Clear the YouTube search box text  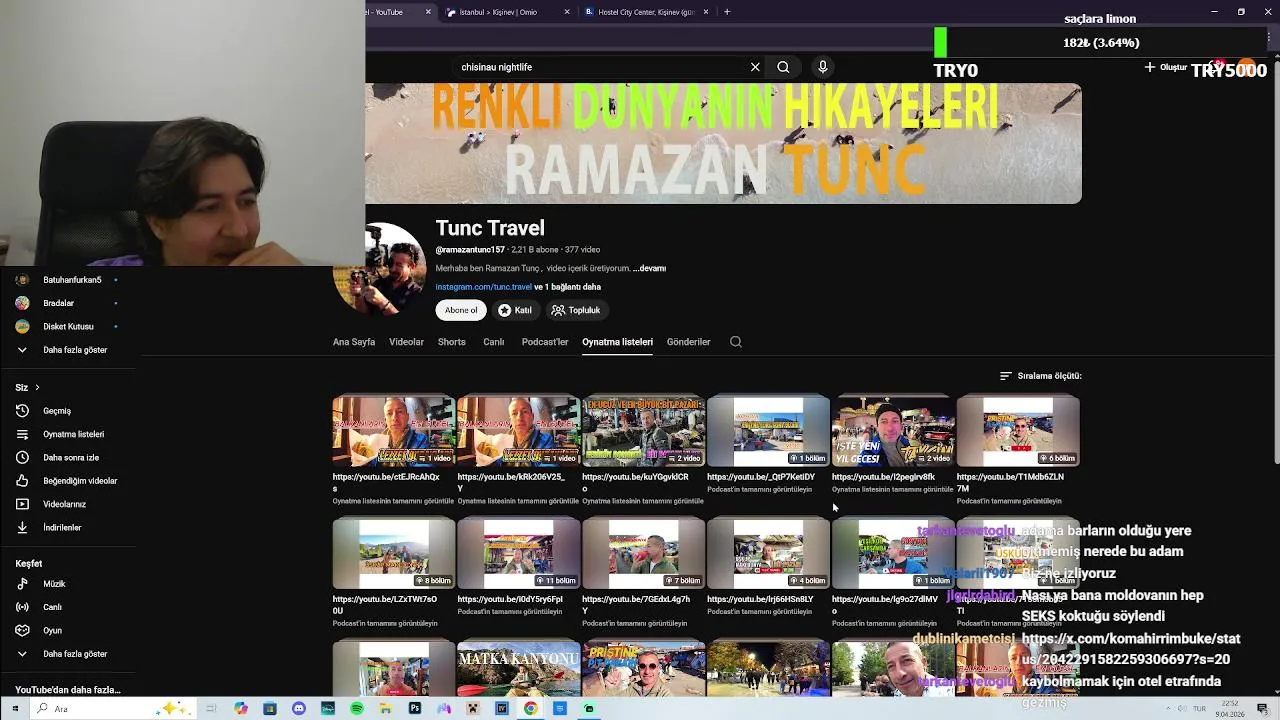coord(755,67)
